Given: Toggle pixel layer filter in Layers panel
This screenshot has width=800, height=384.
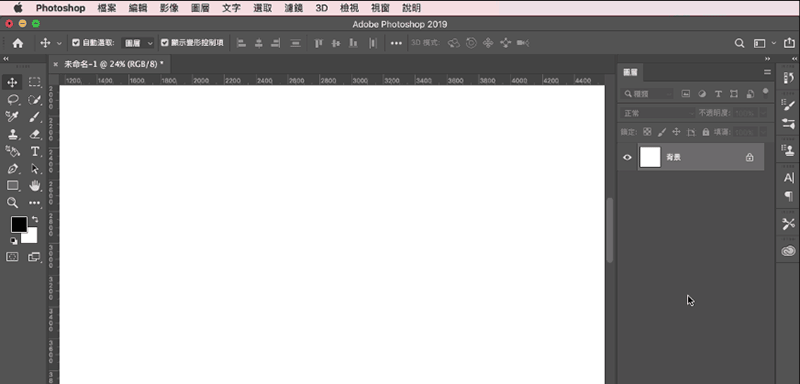Looking at the screenshot, I should [x=686, y=94].
